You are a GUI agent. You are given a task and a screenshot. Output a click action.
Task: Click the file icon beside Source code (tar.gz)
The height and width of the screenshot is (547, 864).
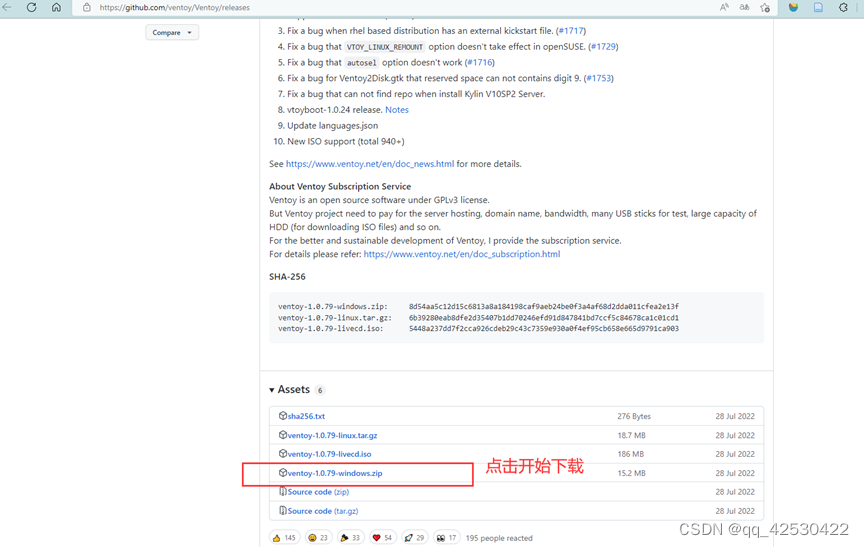[283, 511]
